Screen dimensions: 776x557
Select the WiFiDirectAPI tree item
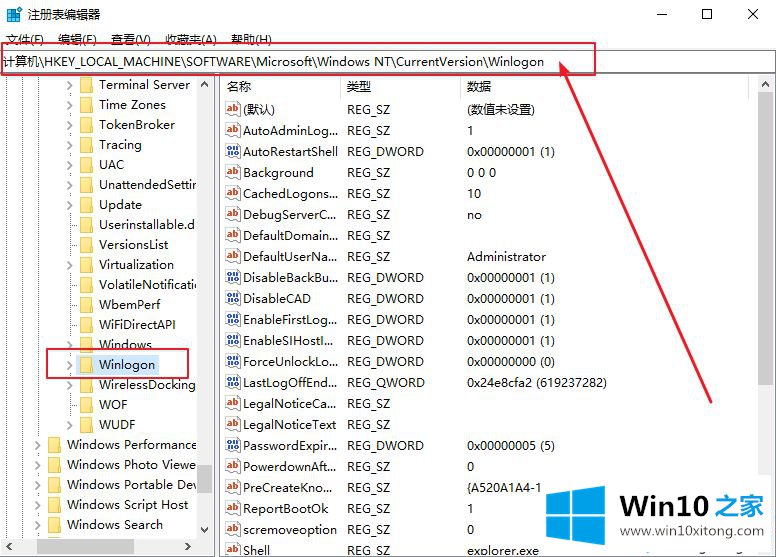137,324
